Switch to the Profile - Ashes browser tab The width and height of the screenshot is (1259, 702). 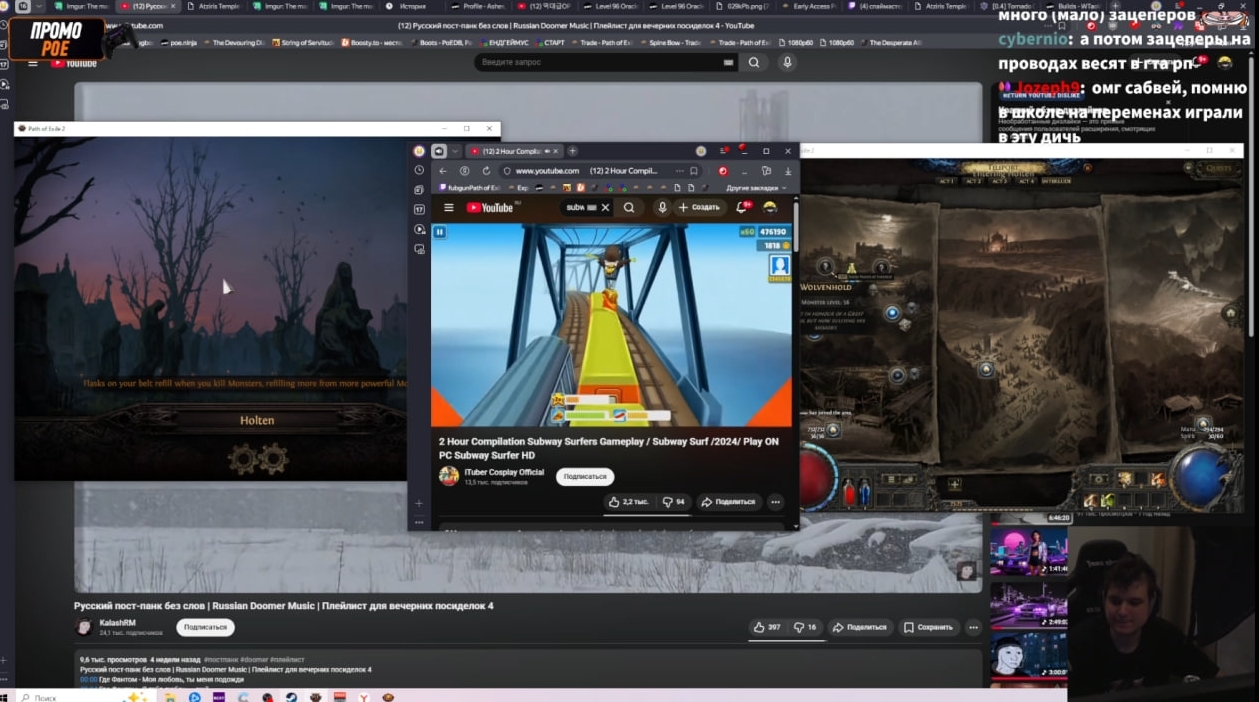tap(480, 6)
